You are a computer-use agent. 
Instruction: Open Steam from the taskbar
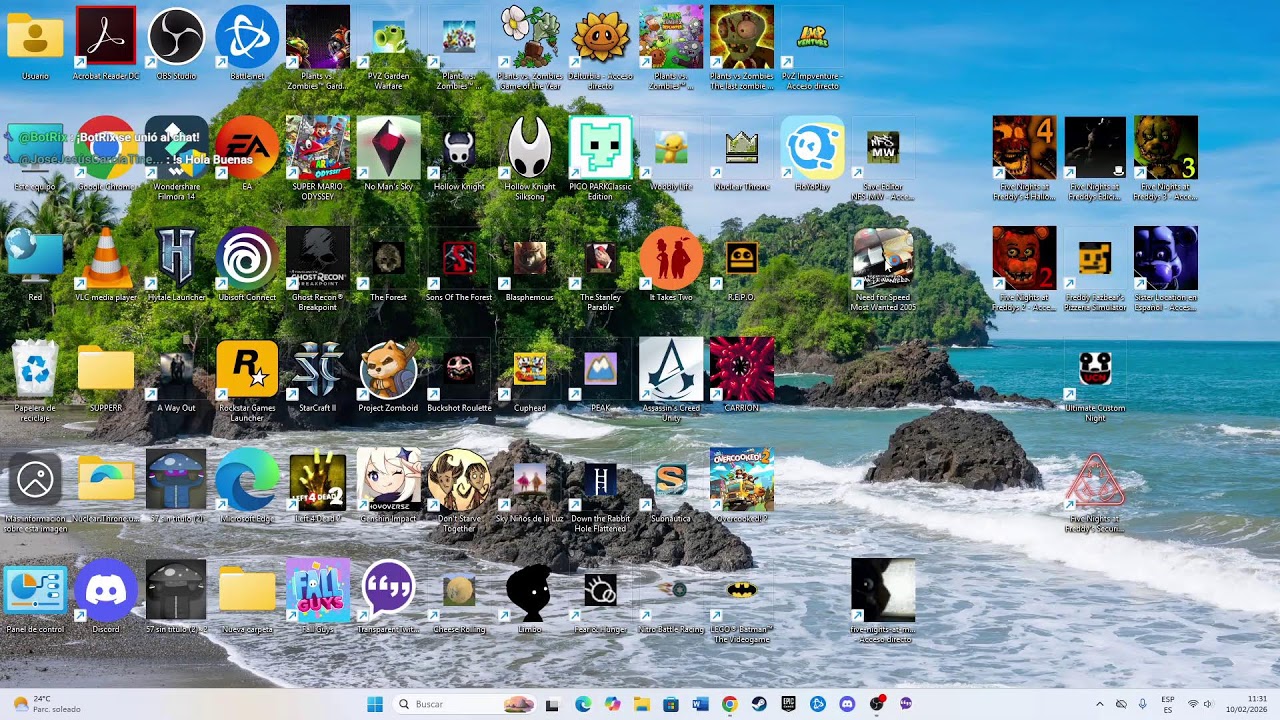pos(759,704)
